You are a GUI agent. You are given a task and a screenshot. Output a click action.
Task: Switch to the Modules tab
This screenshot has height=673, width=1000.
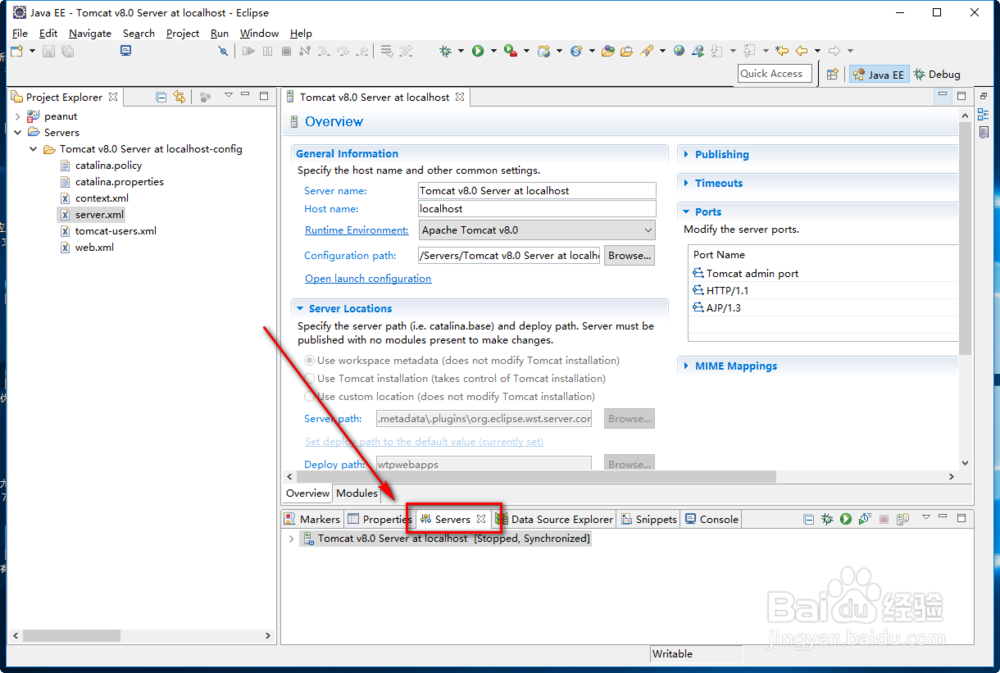point(357,493)
